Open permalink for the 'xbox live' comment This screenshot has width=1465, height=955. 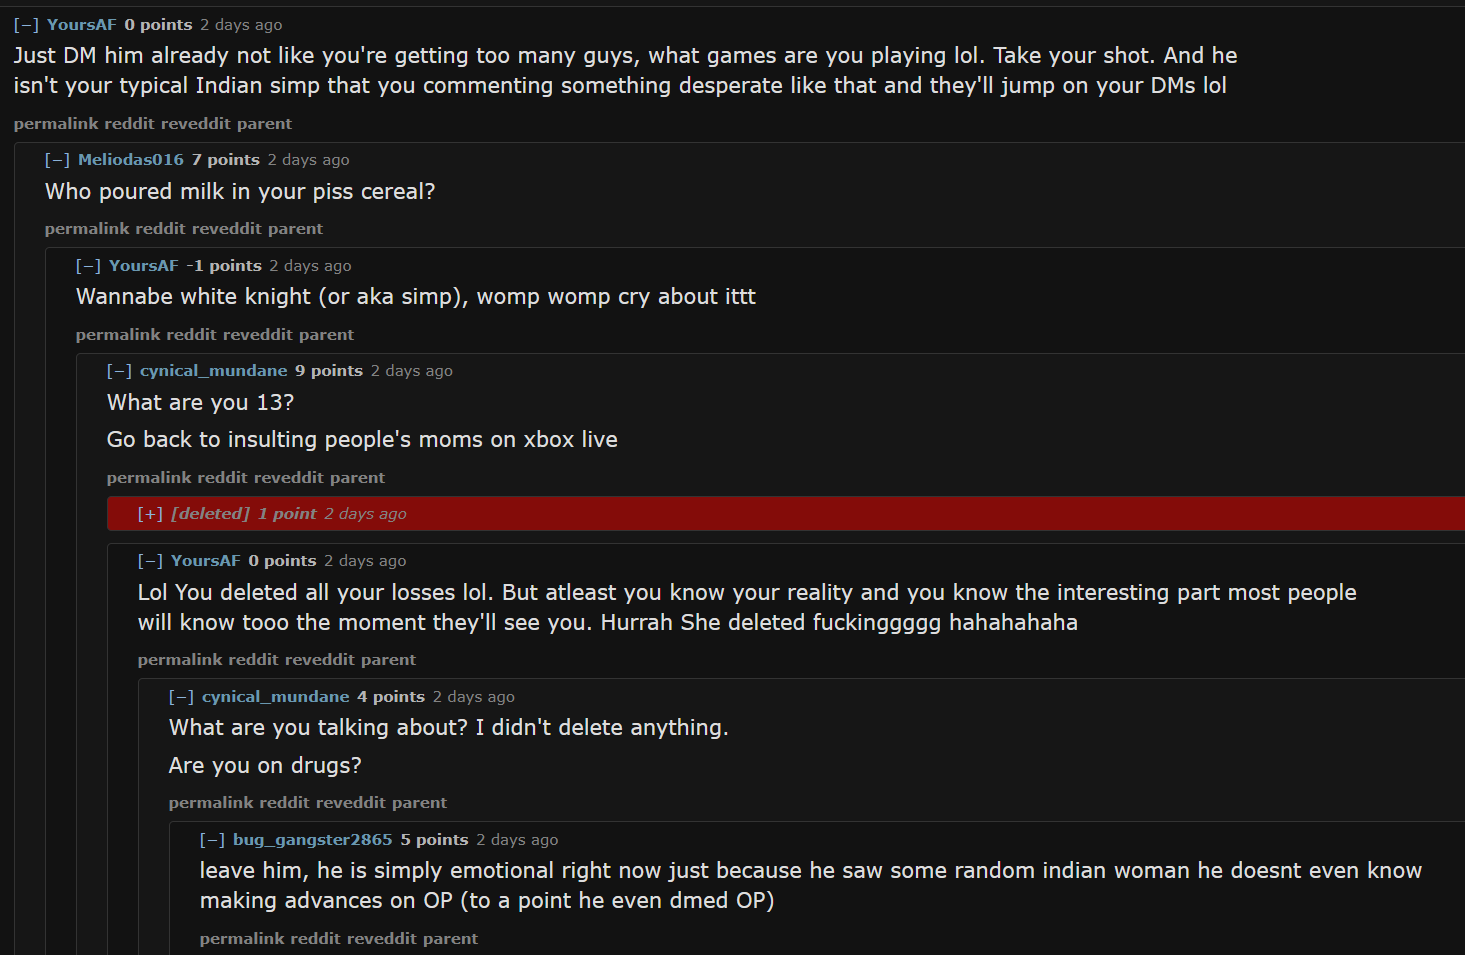point(148,478)
